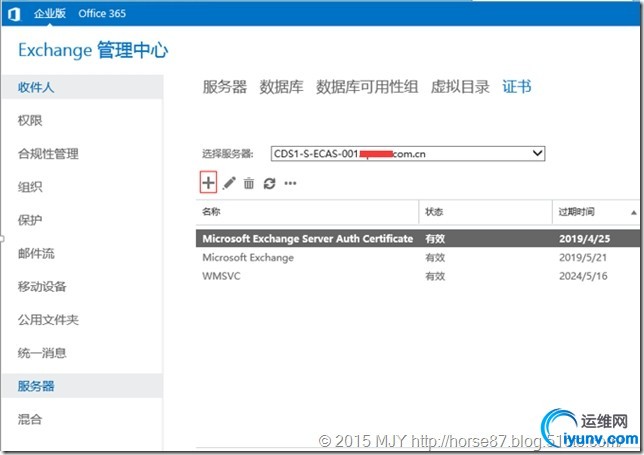
Task: Click 有效 status in WMSVC row
Action: [435, 276]
